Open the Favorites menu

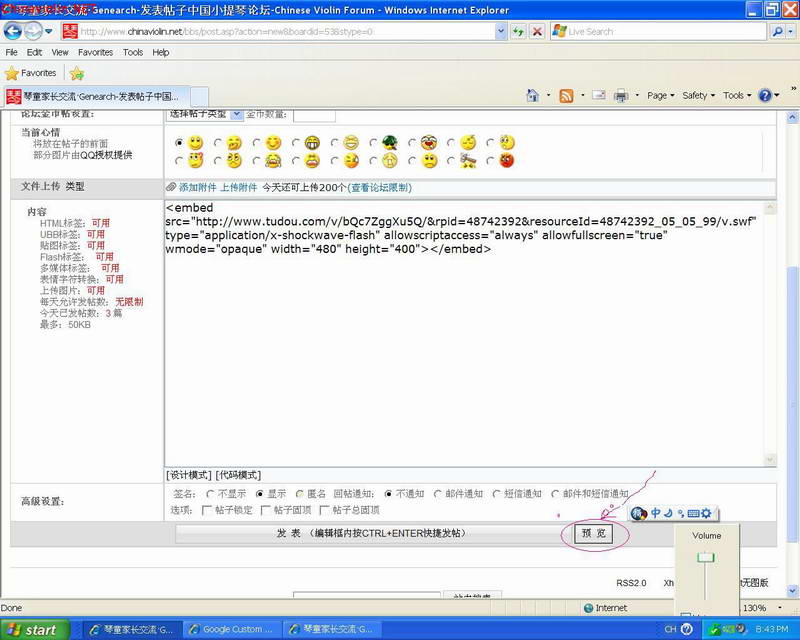click(x=95, y=52)
